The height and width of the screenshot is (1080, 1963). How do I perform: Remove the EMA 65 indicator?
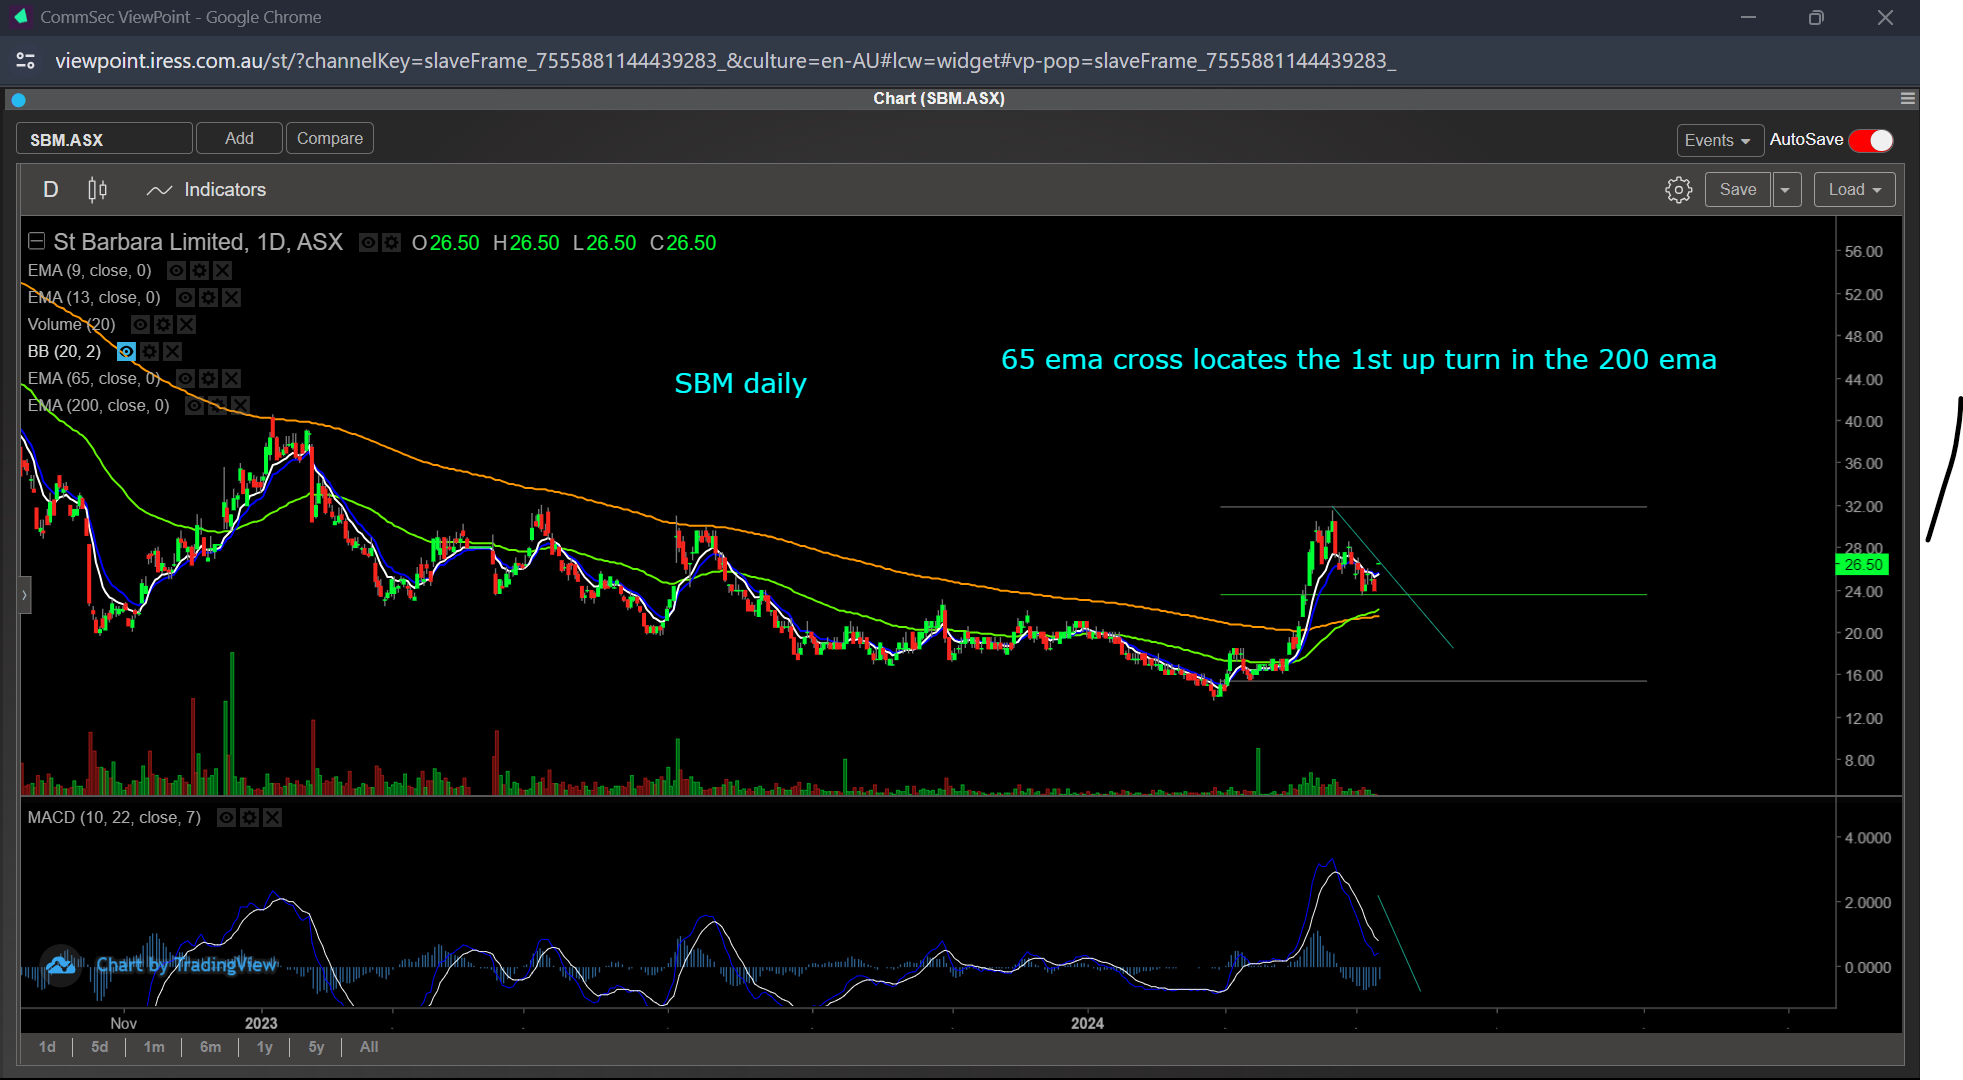click(x=231, y=378)
